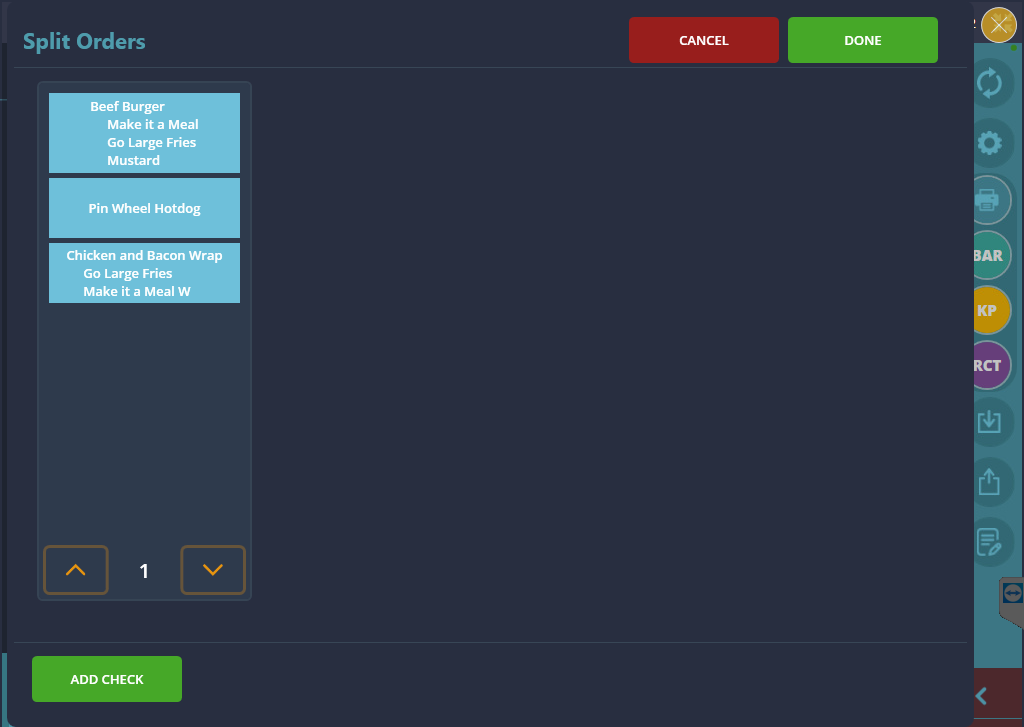Click the purple RCT circle button
The image size is (1024, 727).
989,365
